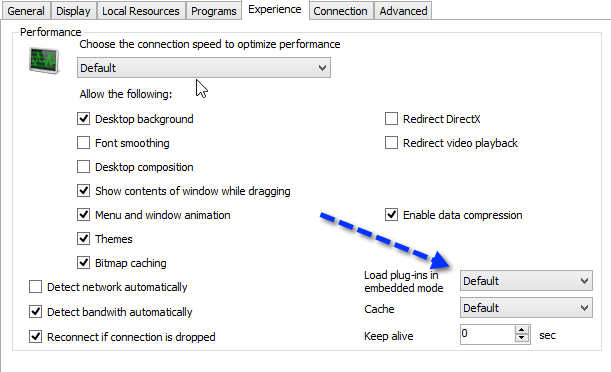Enable Redirect video playback

click(391, 143)
